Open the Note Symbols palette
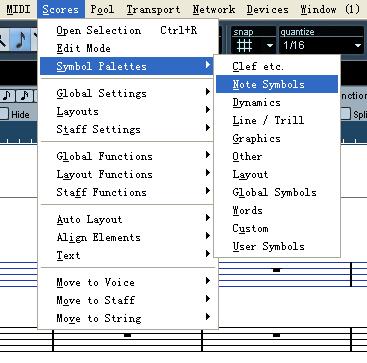This screenshot has width=367, height=363. tap(277, 84)
